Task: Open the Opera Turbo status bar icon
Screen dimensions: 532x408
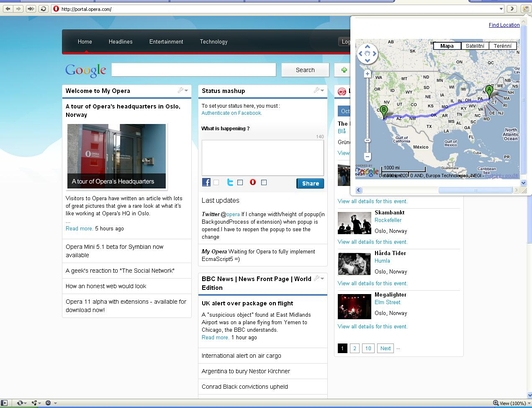Action: [x=48, y=403]
